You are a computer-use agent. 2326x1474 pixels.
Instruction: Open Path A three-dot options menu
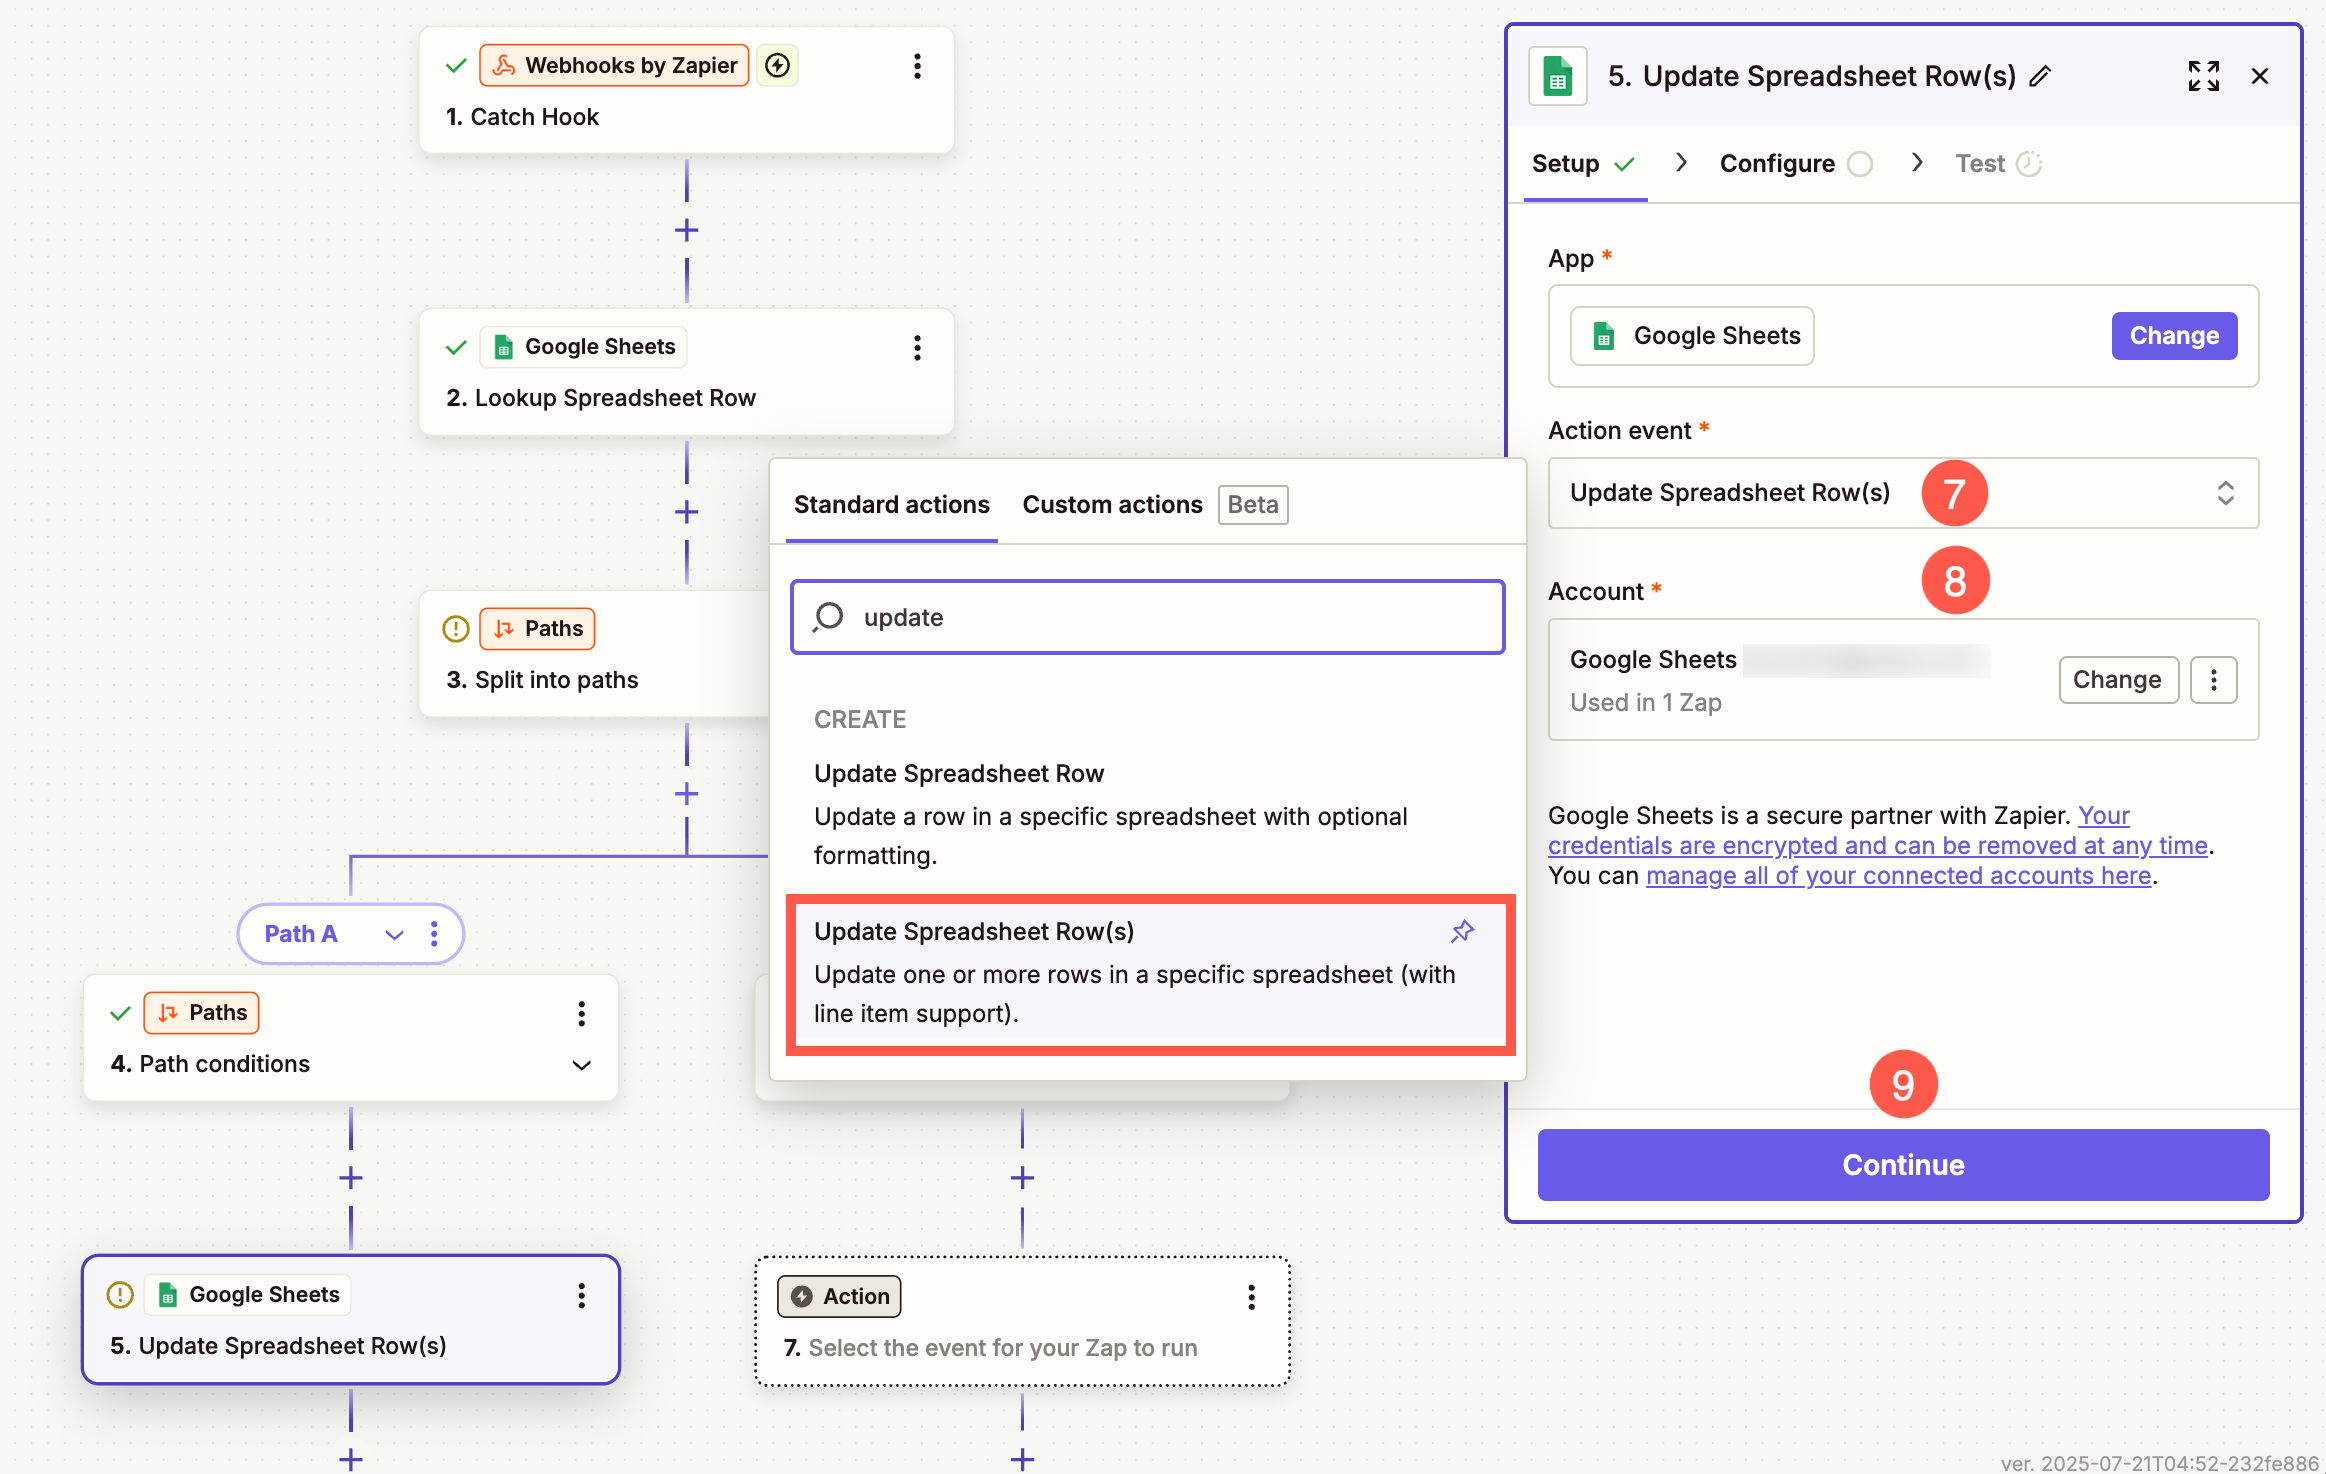(x=434, y=934)
